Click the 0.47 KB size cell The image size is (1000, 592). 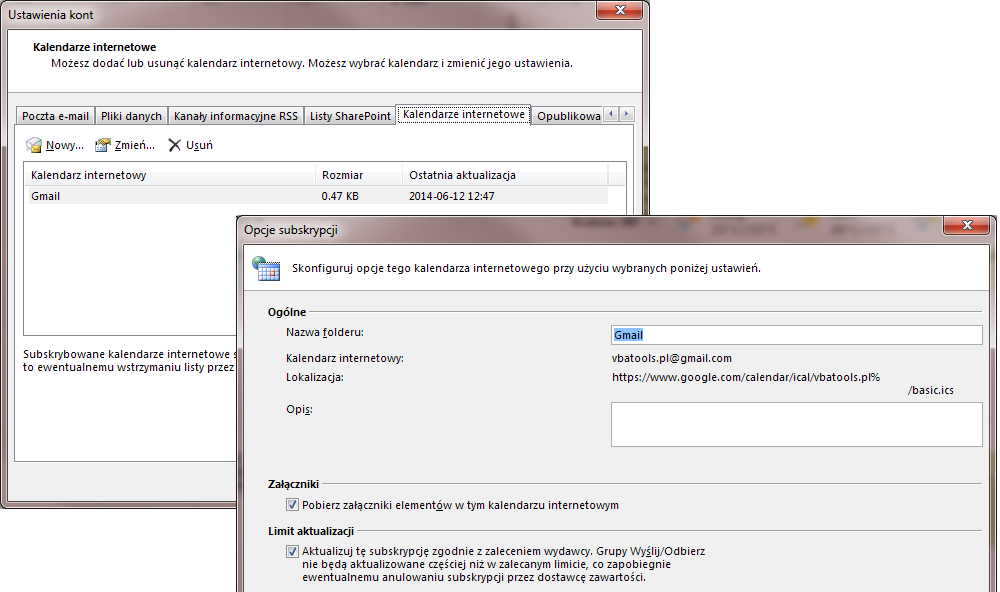[x=340, y=196]
